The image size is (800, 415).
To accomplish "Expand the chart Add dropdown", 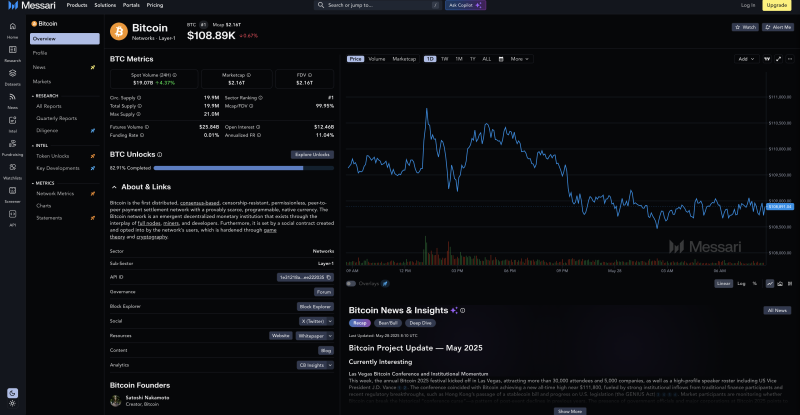I will pyautogui.click(x=746, y=59).
